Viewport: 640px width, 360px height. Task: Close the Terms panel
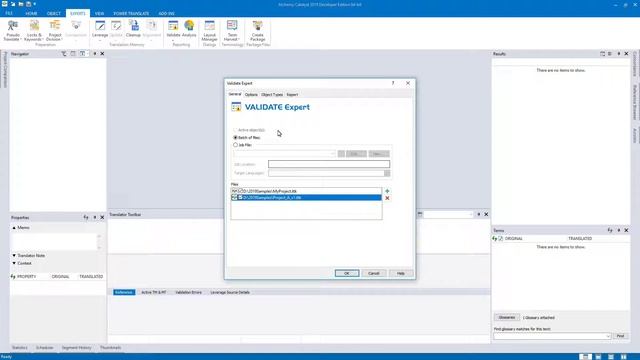point(626,231)
